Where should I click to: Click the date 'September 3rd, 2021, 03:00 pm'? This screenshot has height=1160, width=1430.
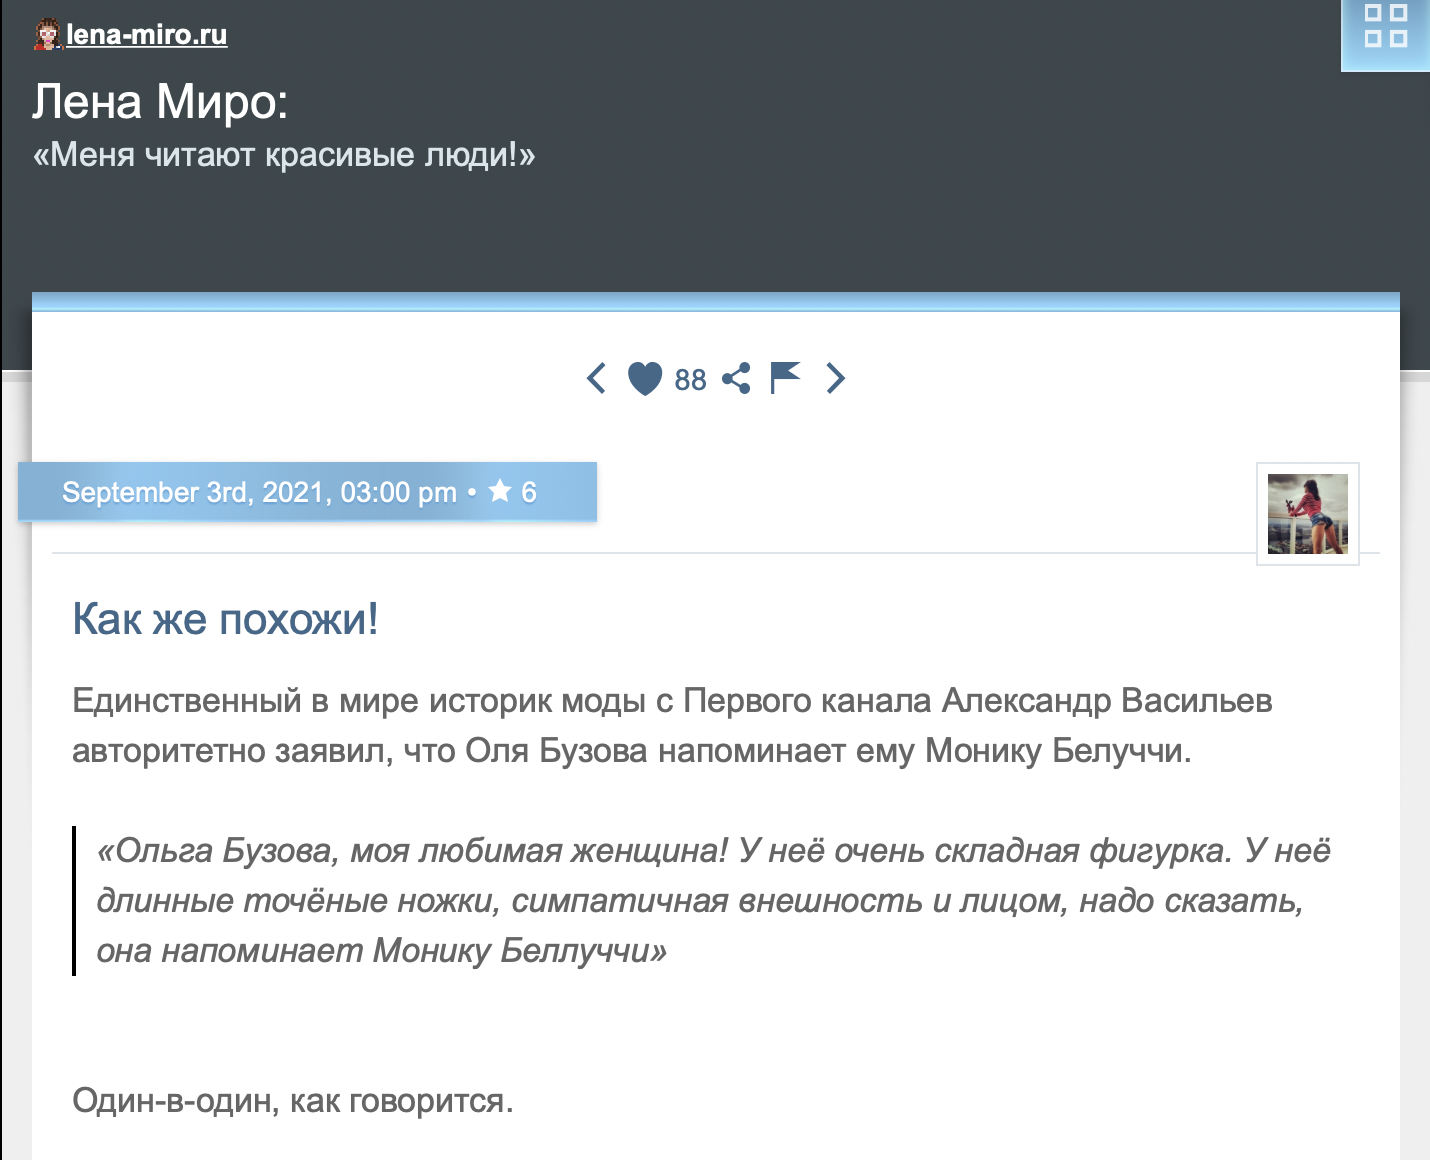point(259,492)
